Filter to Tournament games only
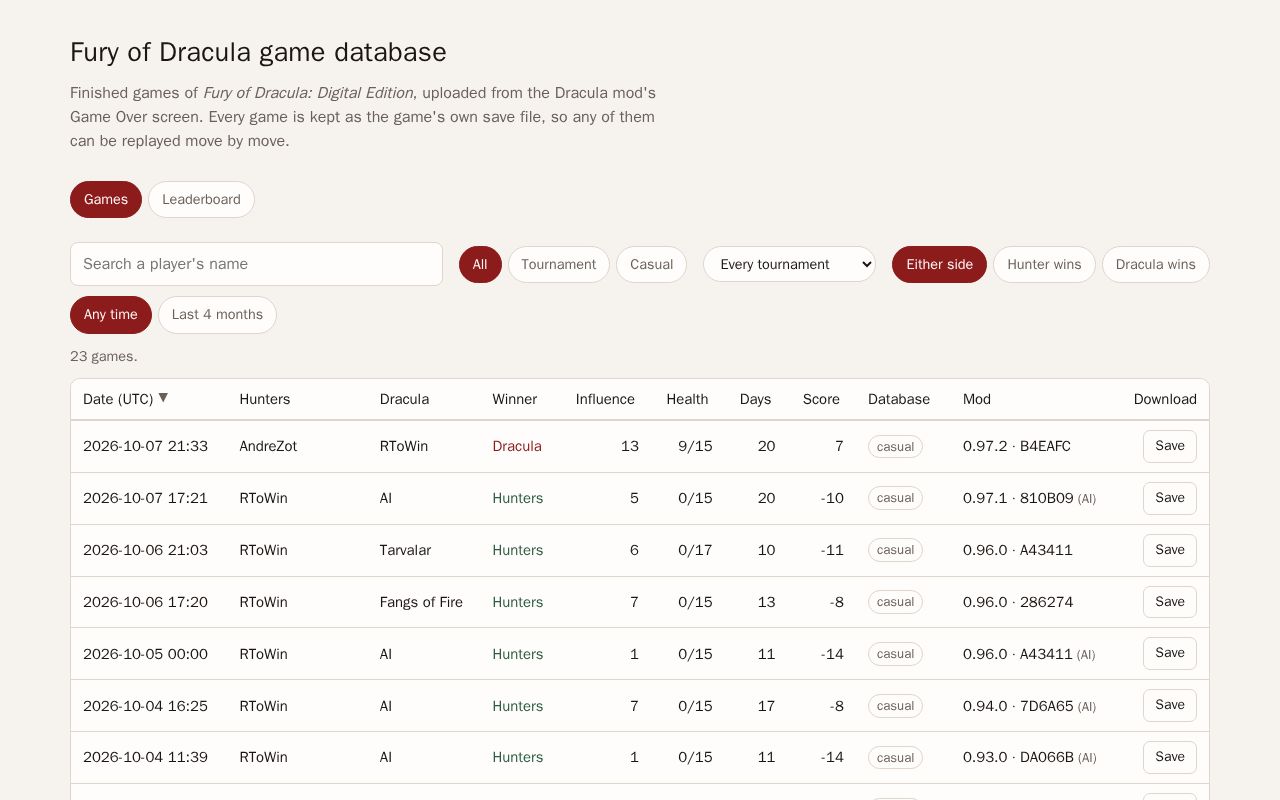This screenshot has height=800, width=1280. click(558, 264)
